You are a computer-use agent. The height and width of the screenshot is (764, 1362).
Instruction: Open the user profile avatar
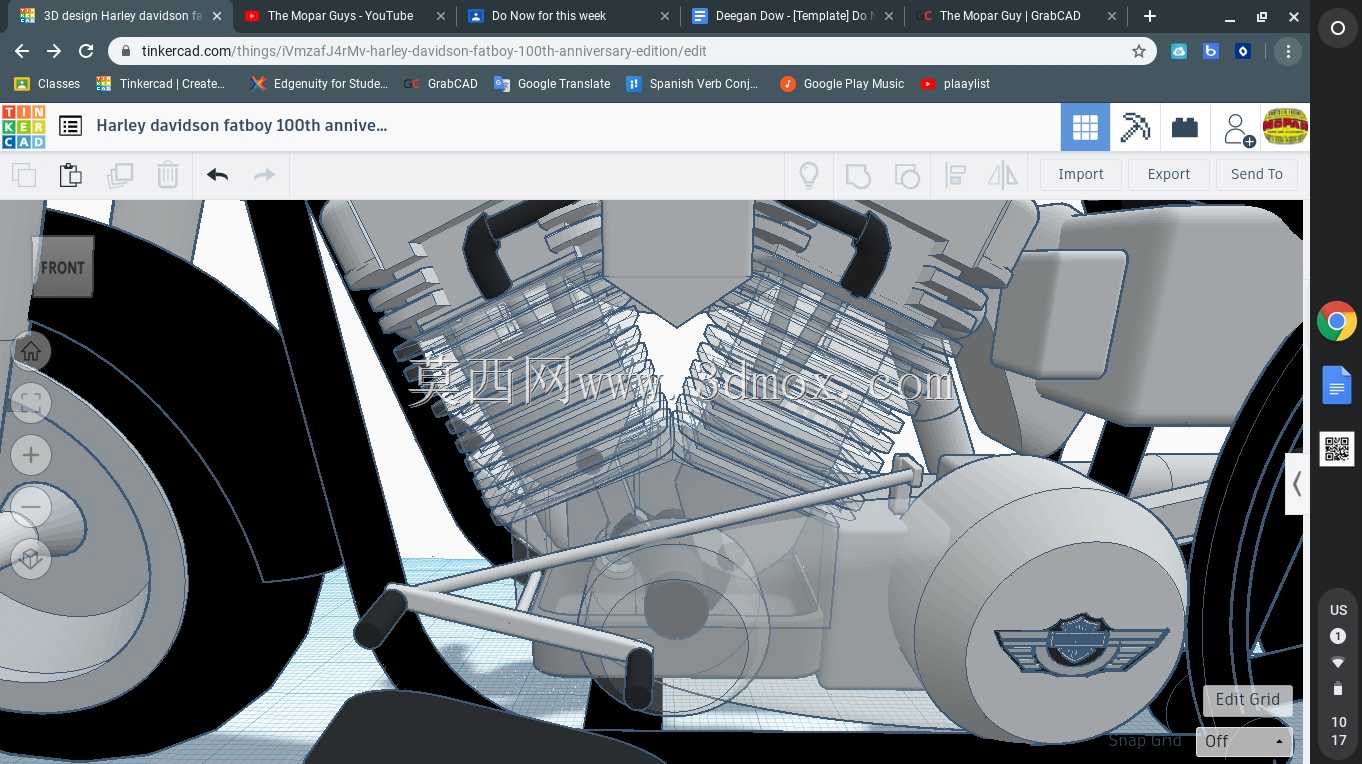click(x=1285, y=127)
